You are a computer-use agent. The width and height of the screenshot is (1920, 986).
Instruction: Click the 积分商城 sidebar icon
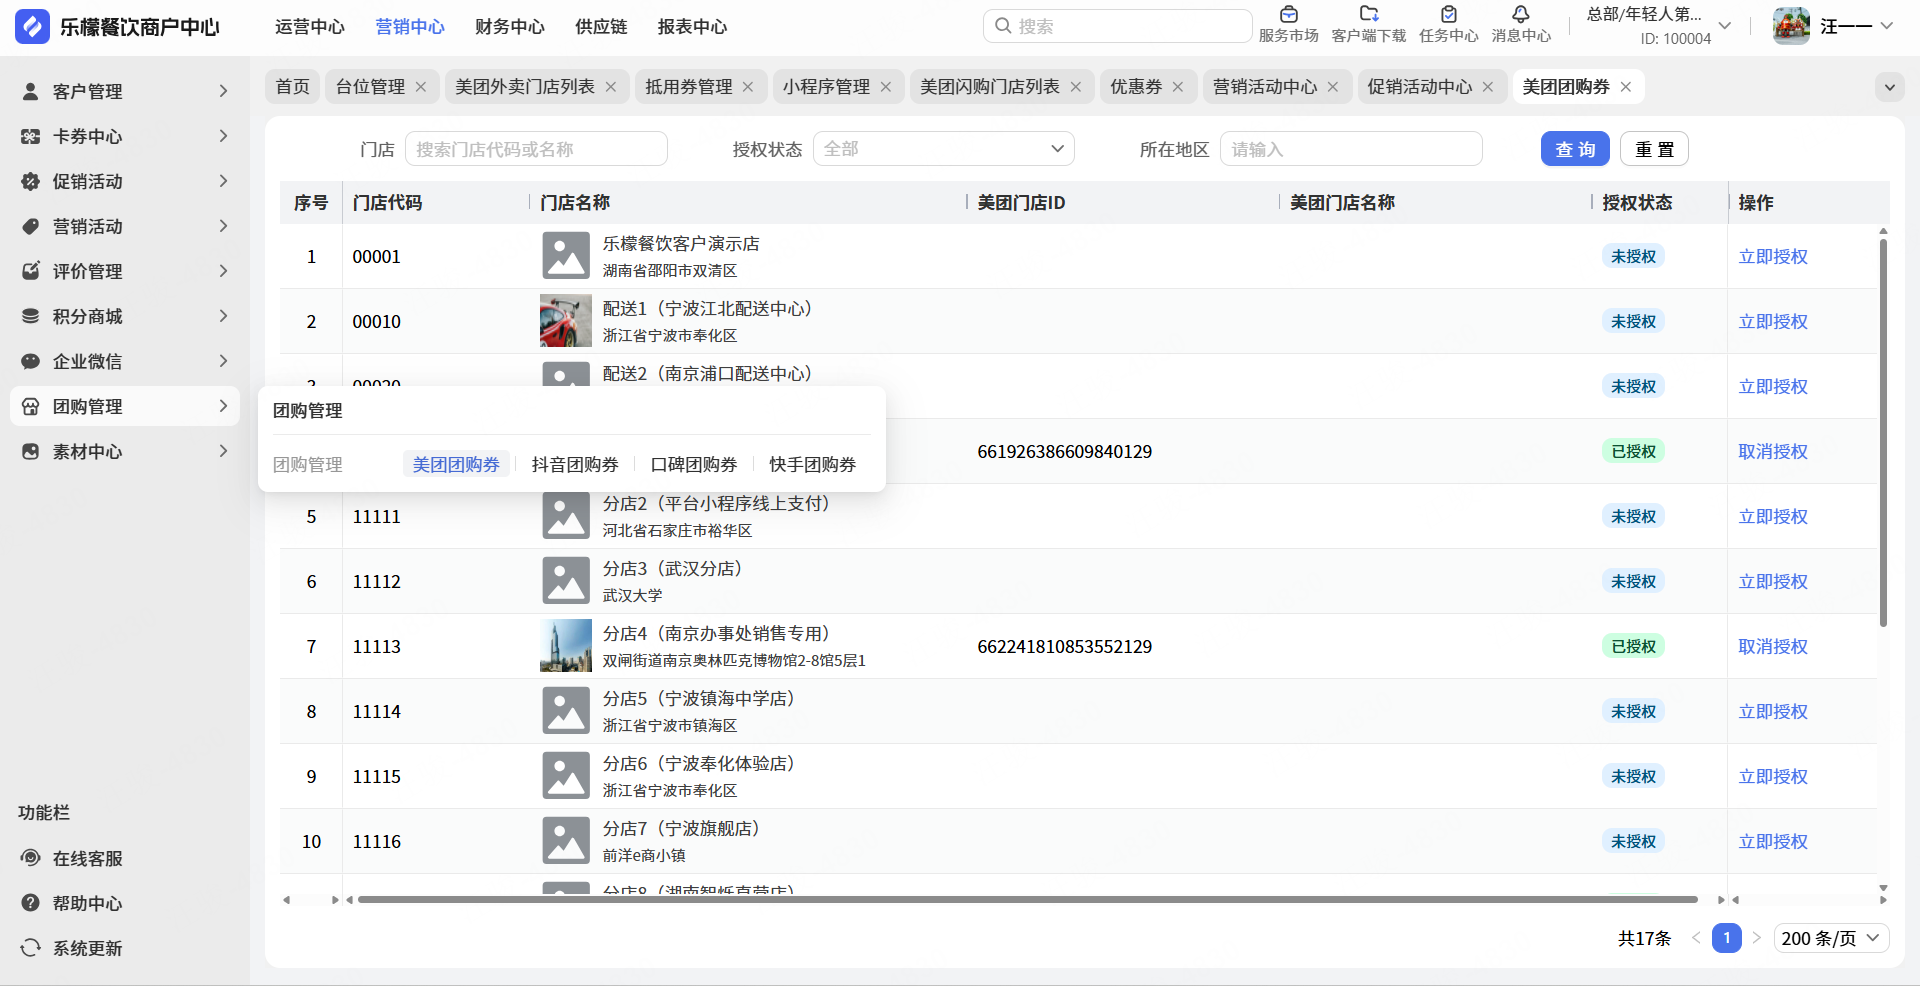(31, 316)
